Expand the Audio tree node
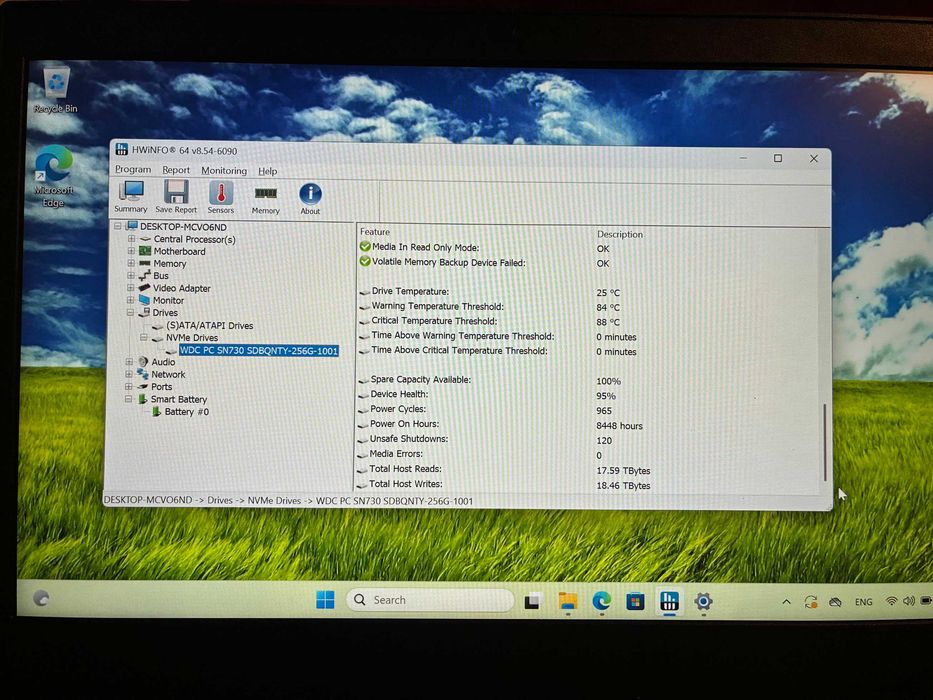Image resolution: width=933 pixels, height=700 pixels. [x=129, y=361]
